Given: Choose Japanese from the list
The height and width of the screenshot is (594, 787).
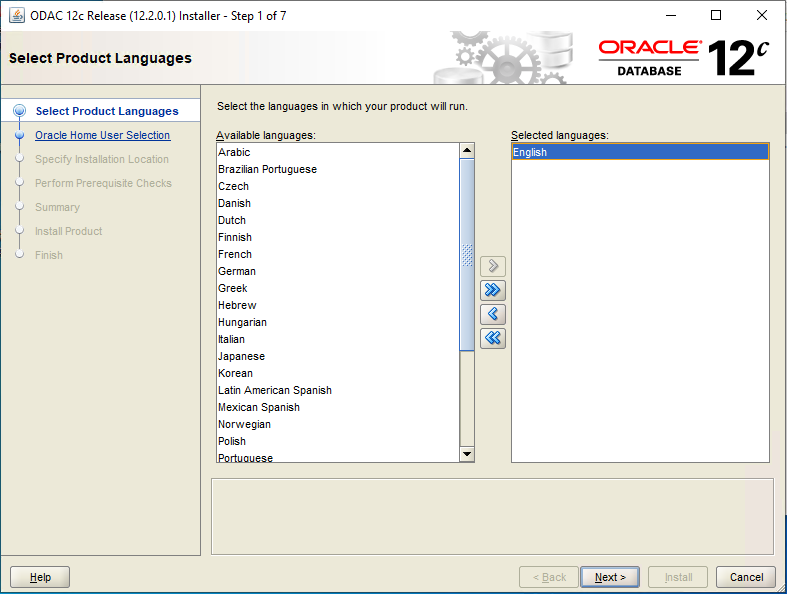Looking at the screenshot, I should [x=338, y=357].
